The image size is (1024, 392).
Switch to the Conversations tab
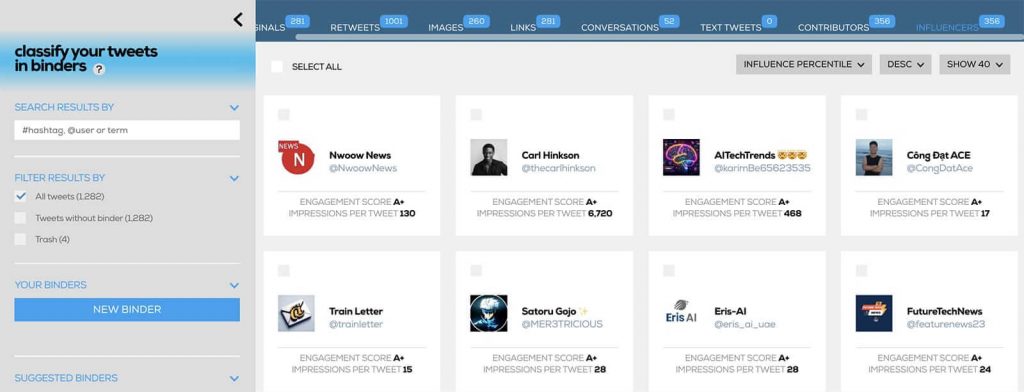pos(620,27)
